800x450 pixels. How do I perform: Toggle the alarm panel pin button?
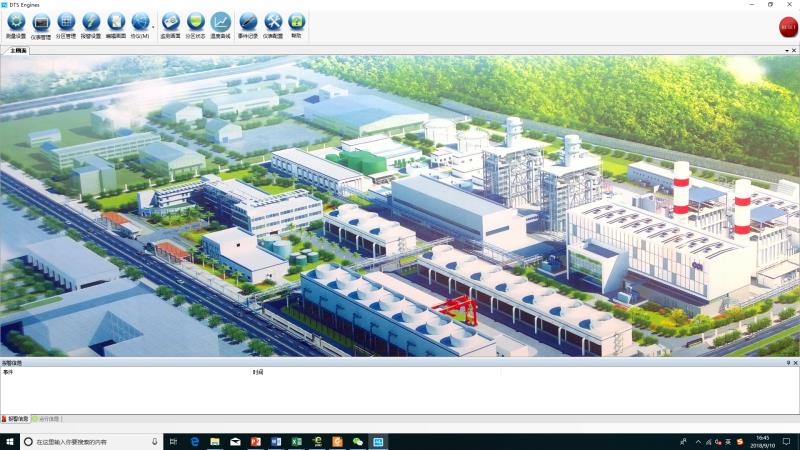[x=787, y=363]
